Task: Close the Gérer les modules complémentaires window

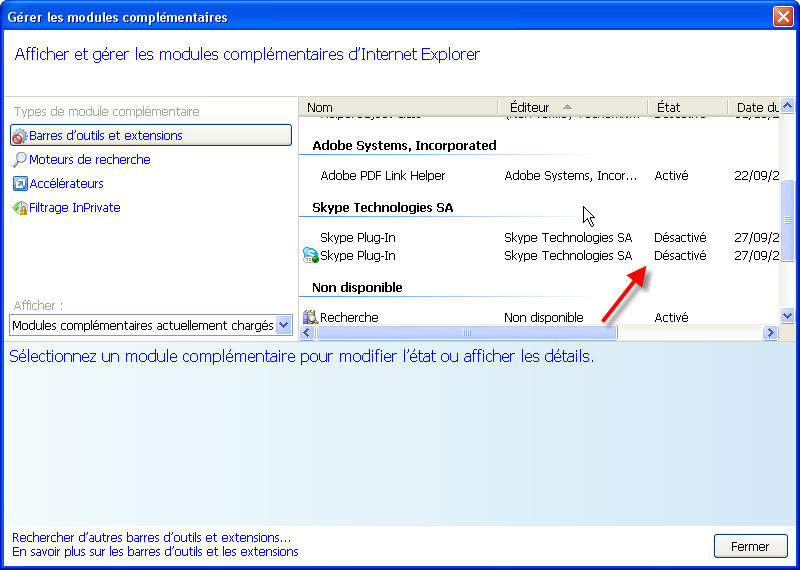Action: [783, 17]
